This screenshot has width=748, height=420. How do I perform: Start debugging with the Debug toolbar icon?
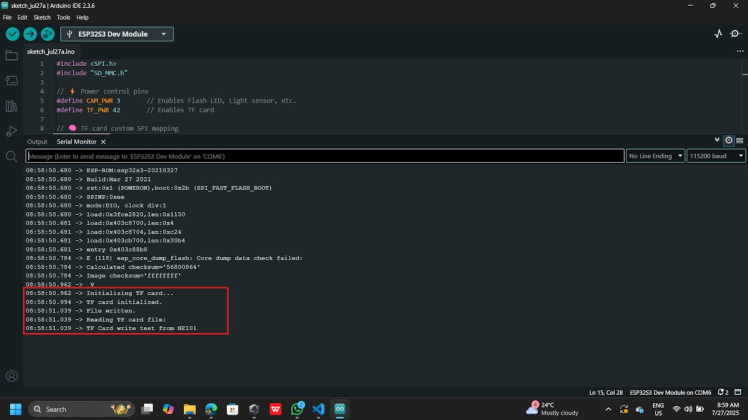pyautogui.click(x=48, y=34)
